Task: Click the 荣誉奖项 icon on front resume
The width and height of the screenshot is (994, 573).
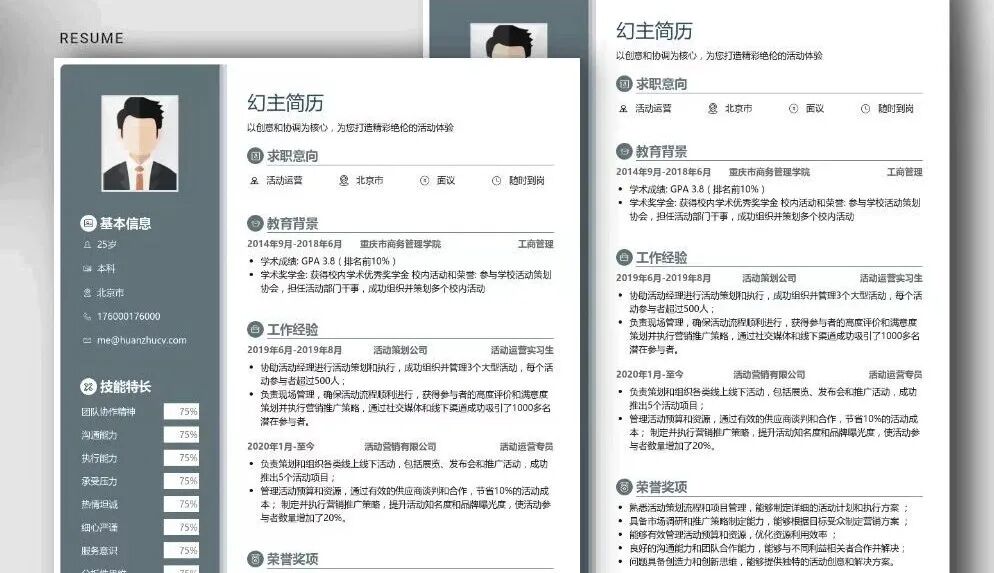Action: (x=255, y=558)
